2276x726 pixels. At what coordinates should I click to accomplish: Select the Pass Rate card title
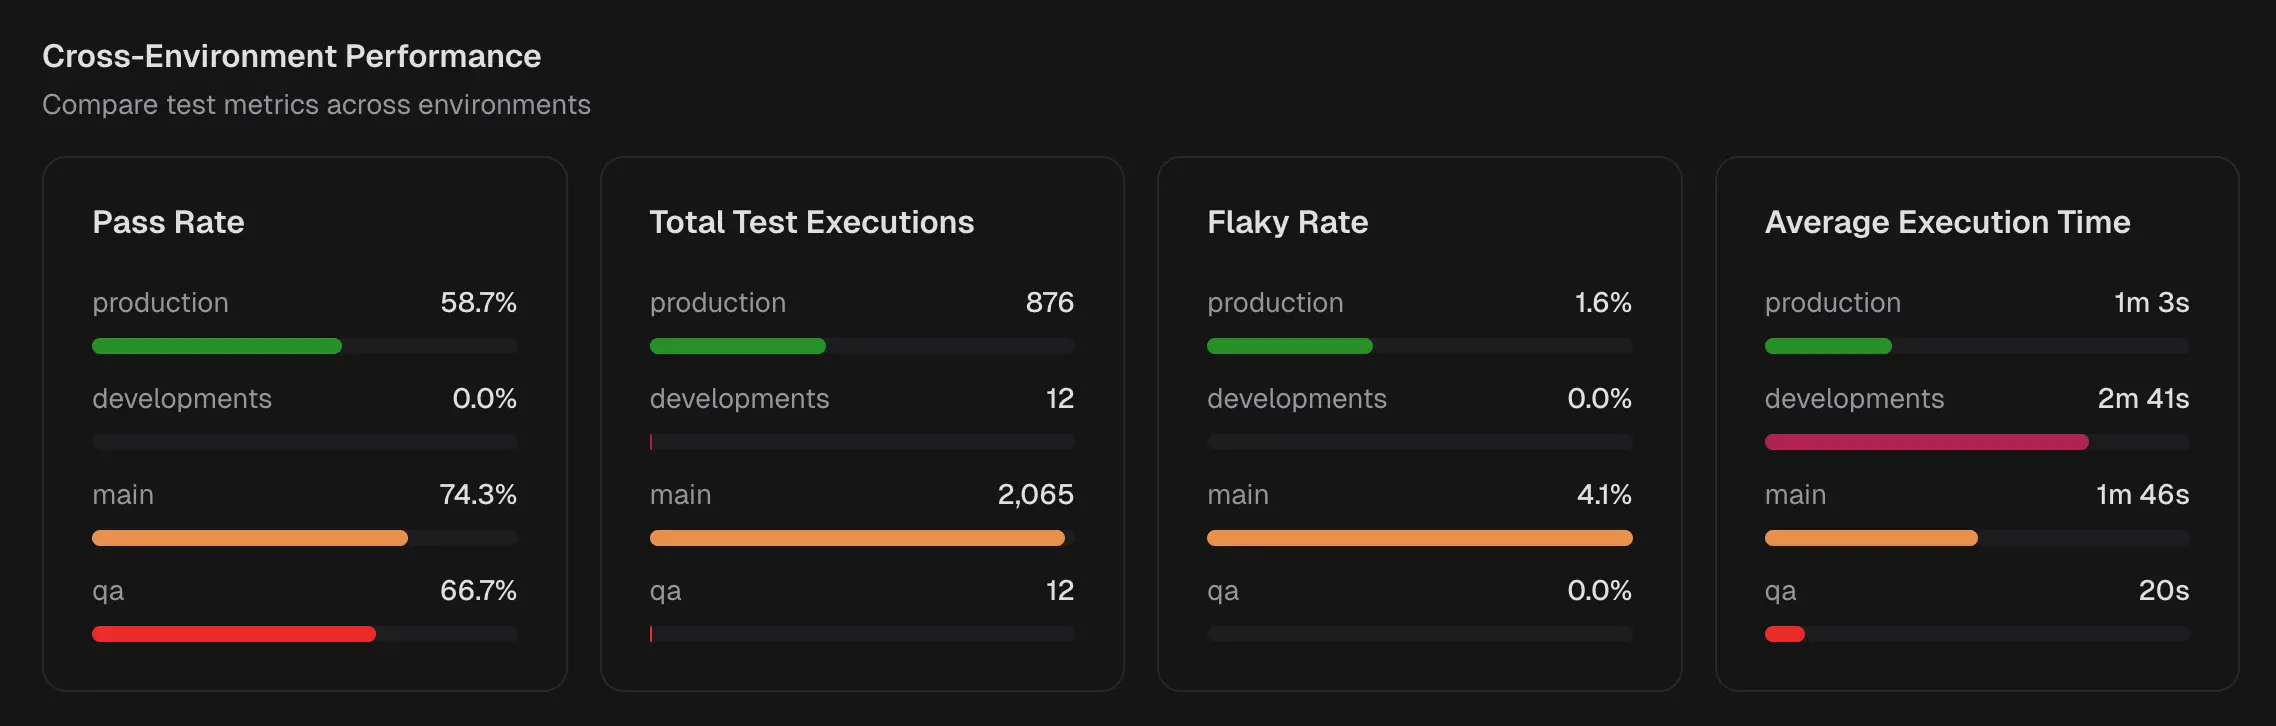tap(168, 222)
